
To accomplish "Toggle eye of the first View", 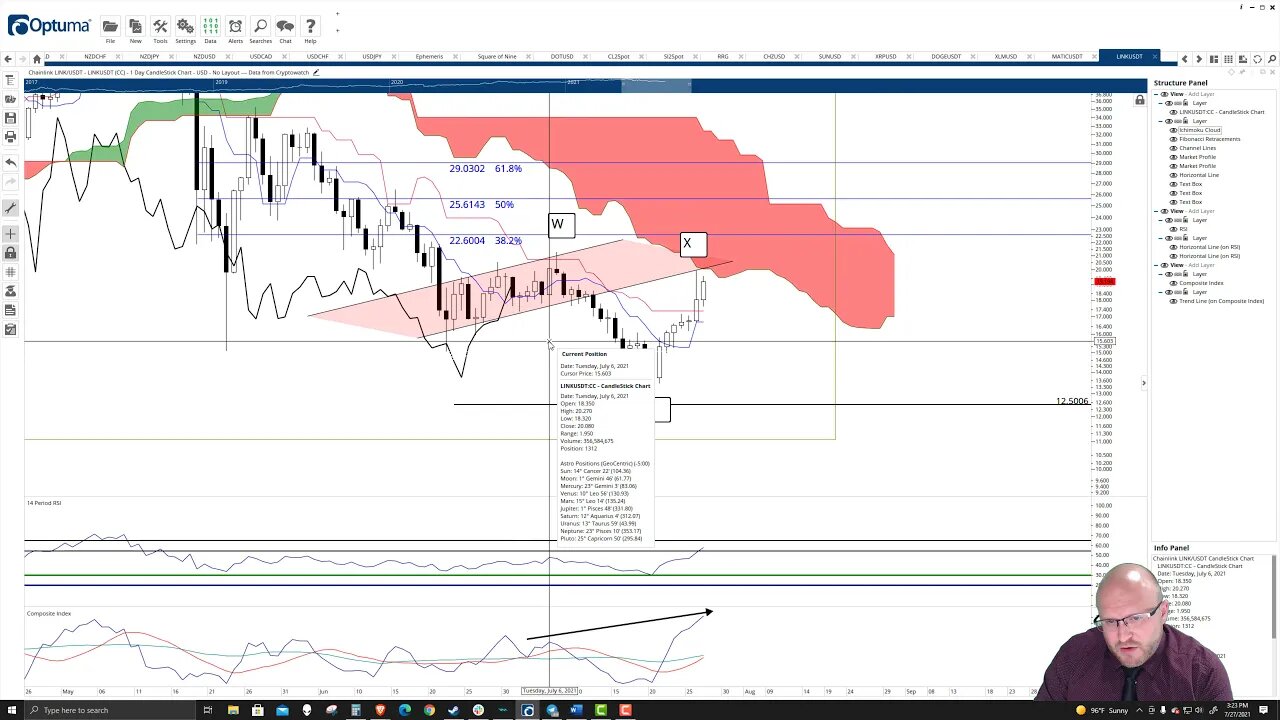I will pos(1163,94).
